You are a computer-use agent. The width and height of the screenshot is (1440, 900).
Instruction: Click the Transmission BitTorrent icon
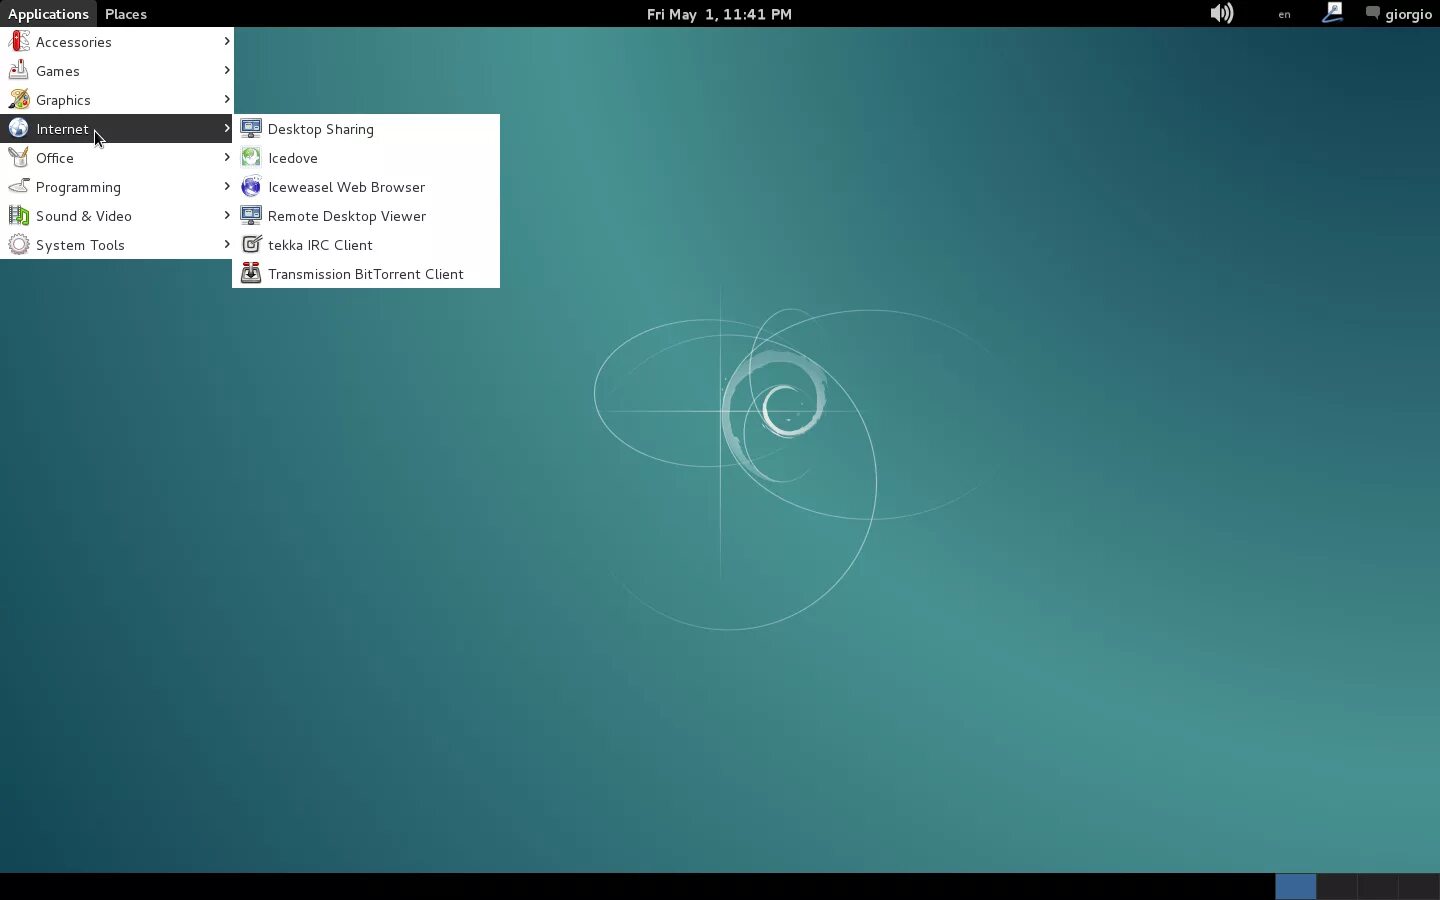click(251, 273)
